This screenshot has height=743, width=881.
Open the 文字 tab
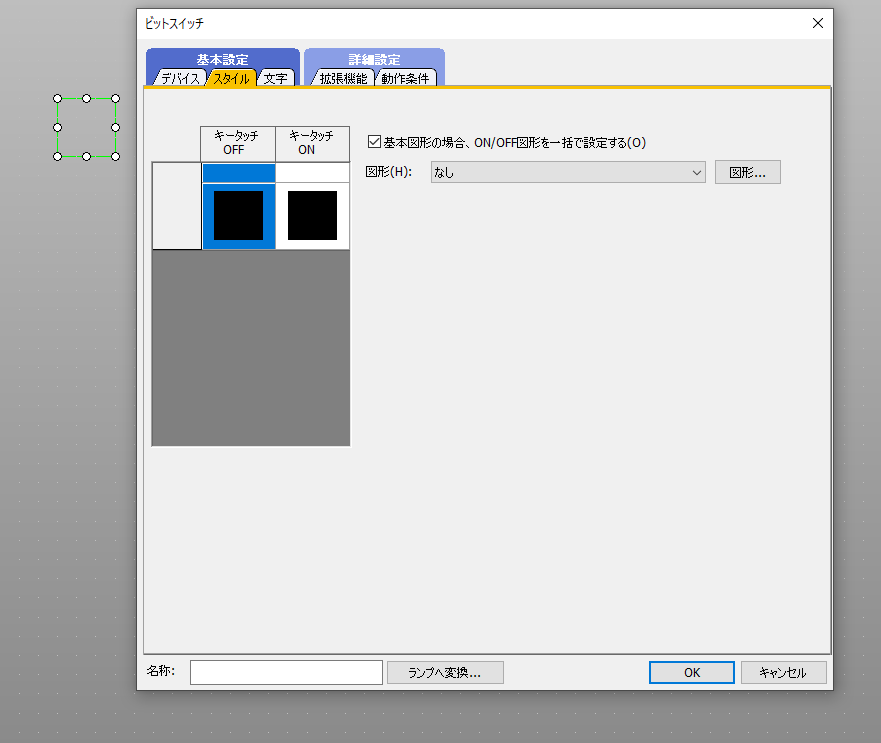[276, 78]
